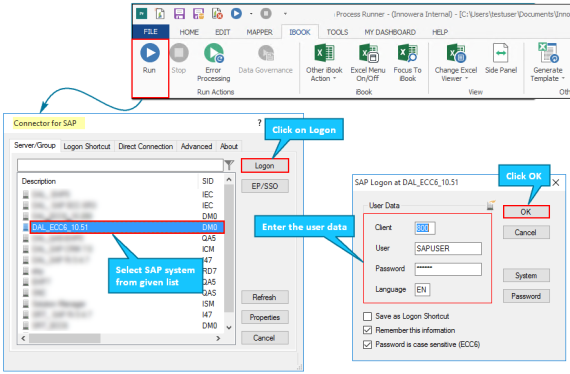Open the Customize Quick Access Toolbar arrow
This screenshot has width=570, height=374.
(x=285, y=14)
